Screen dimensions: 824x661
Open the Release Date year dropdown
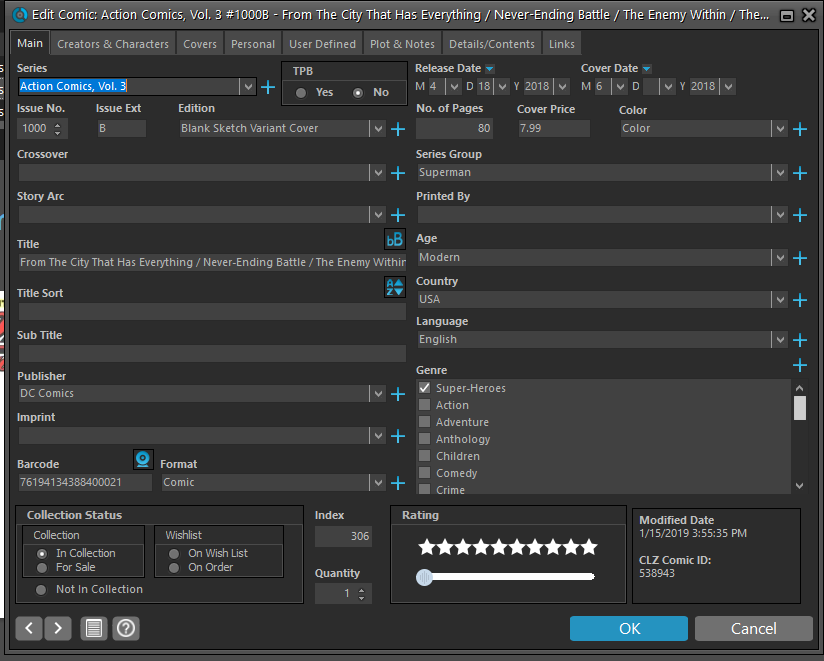tap(563, 87)
